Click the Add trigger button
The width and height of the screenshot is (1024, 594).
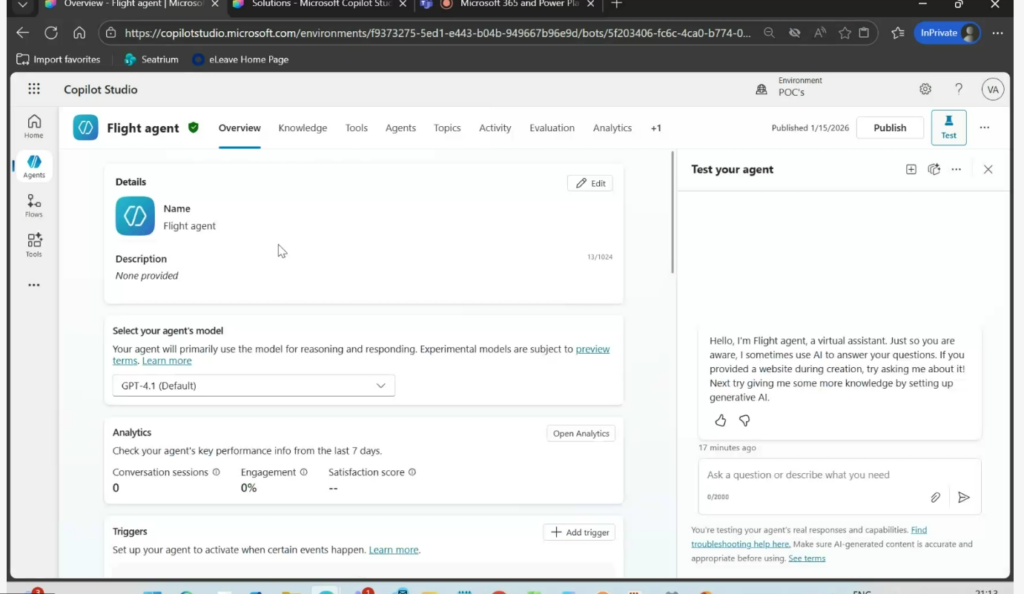click(x=579, y=532)
